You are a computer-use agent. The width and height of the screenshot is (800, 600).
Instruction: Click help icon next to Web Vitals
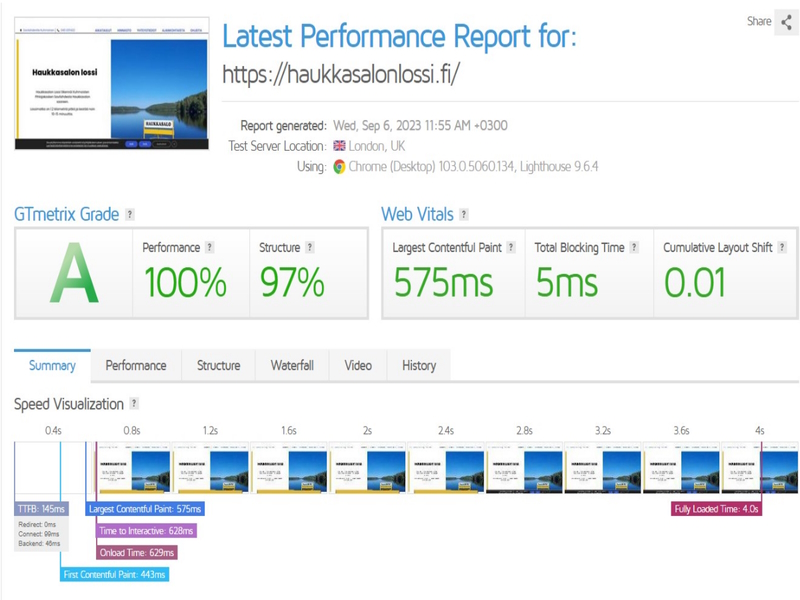[x=464, y=215]
